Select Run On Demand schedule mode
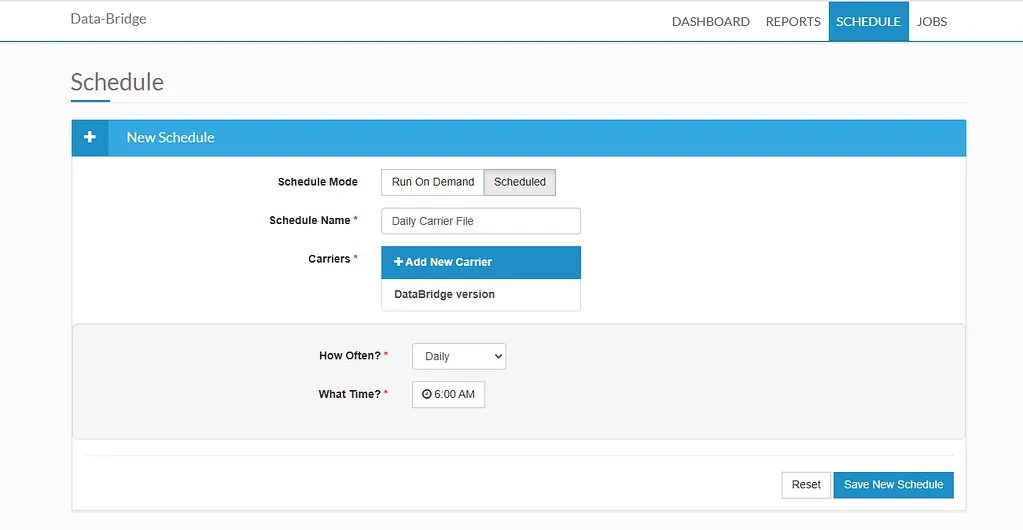The width and height of the screenshot is (1023, 530). tap(433, 182)
